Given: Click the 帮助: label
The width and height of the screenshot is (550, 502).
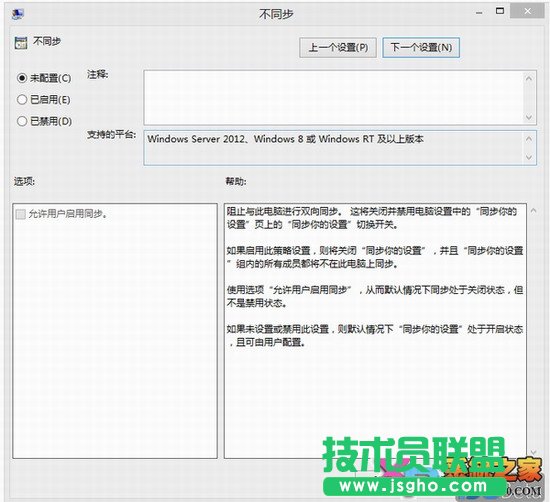Looking at the screenshot, I should (x=236, y=181).
